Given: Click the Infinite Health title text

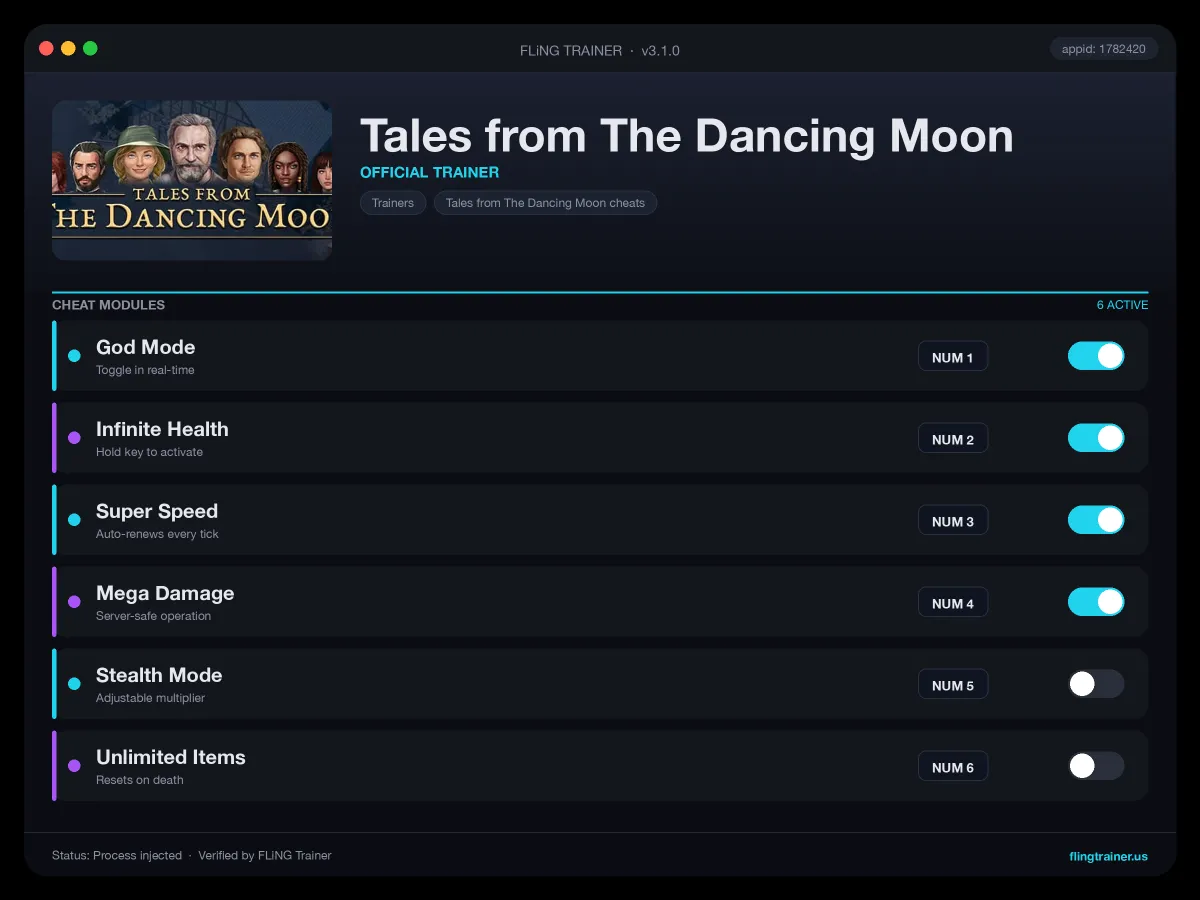Looking at the screenshot, I should (x=162, y=429).
